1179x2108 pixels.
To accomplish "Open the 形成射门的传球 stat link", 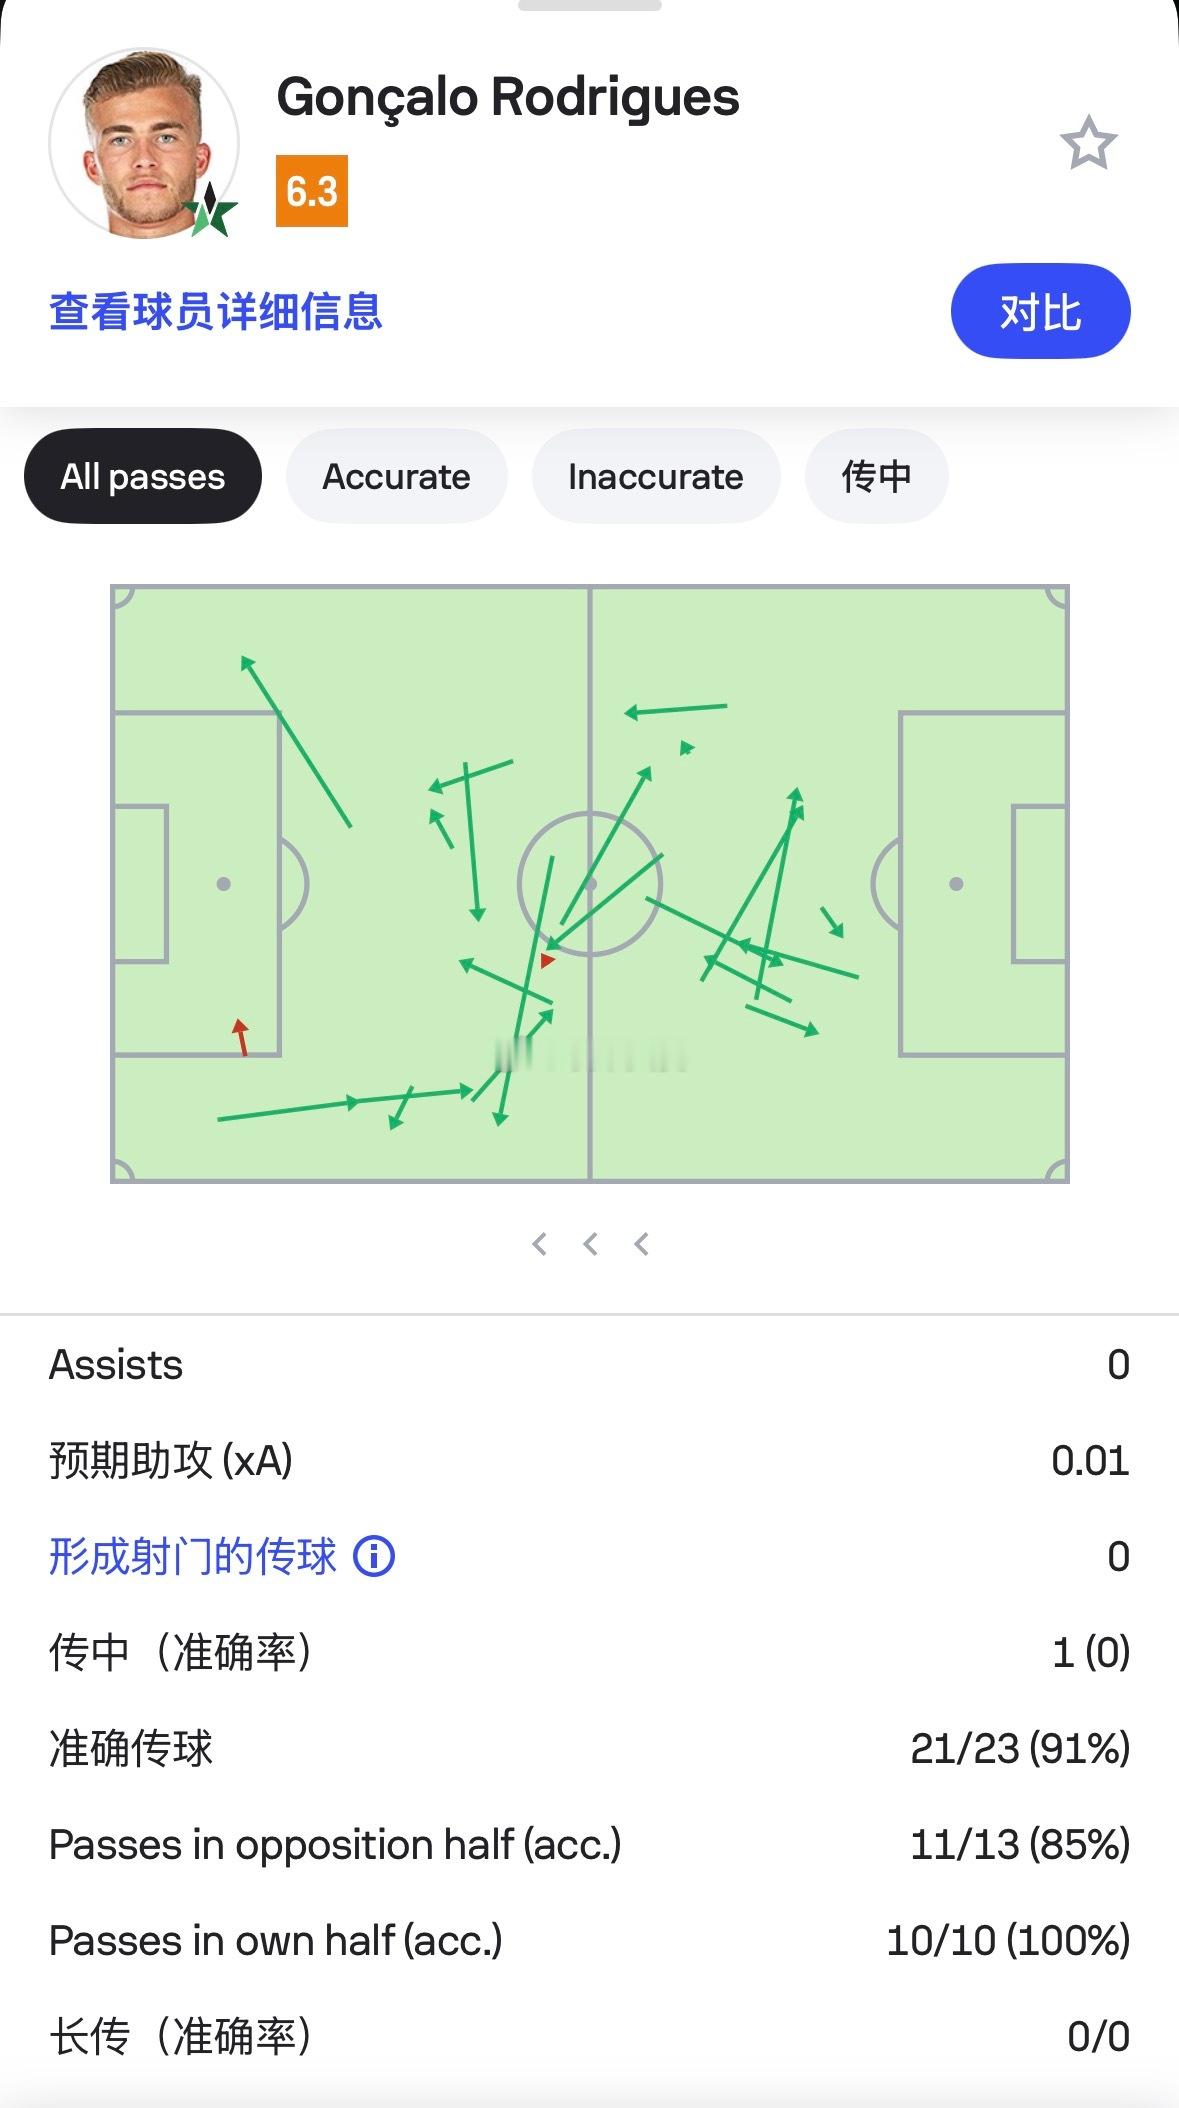I will tap(193, 1556).
